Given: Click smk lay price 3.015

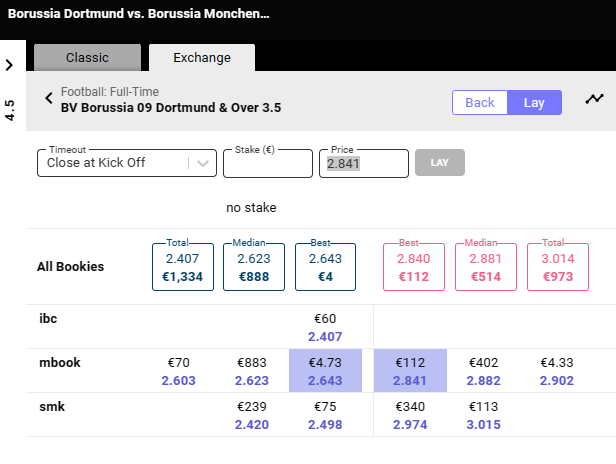Looking at the screenshot, I should [x=484, y=425].
